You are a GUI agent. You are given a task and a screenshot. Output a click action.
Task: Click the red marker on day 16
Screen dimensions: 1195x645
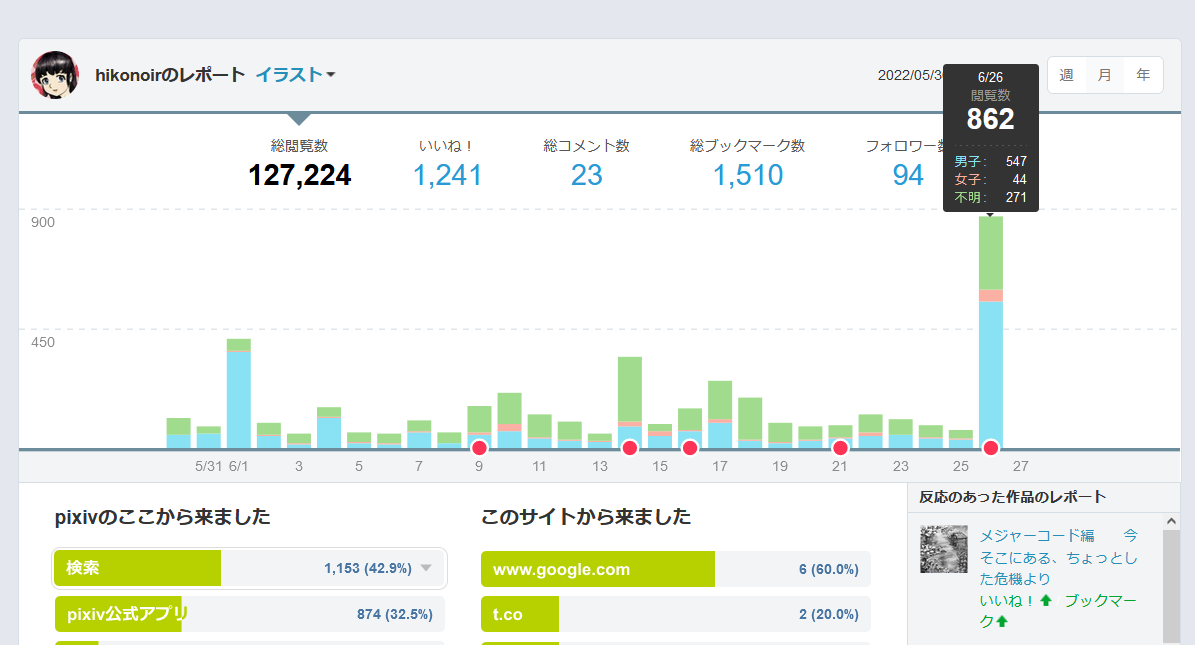pos(690,448)
